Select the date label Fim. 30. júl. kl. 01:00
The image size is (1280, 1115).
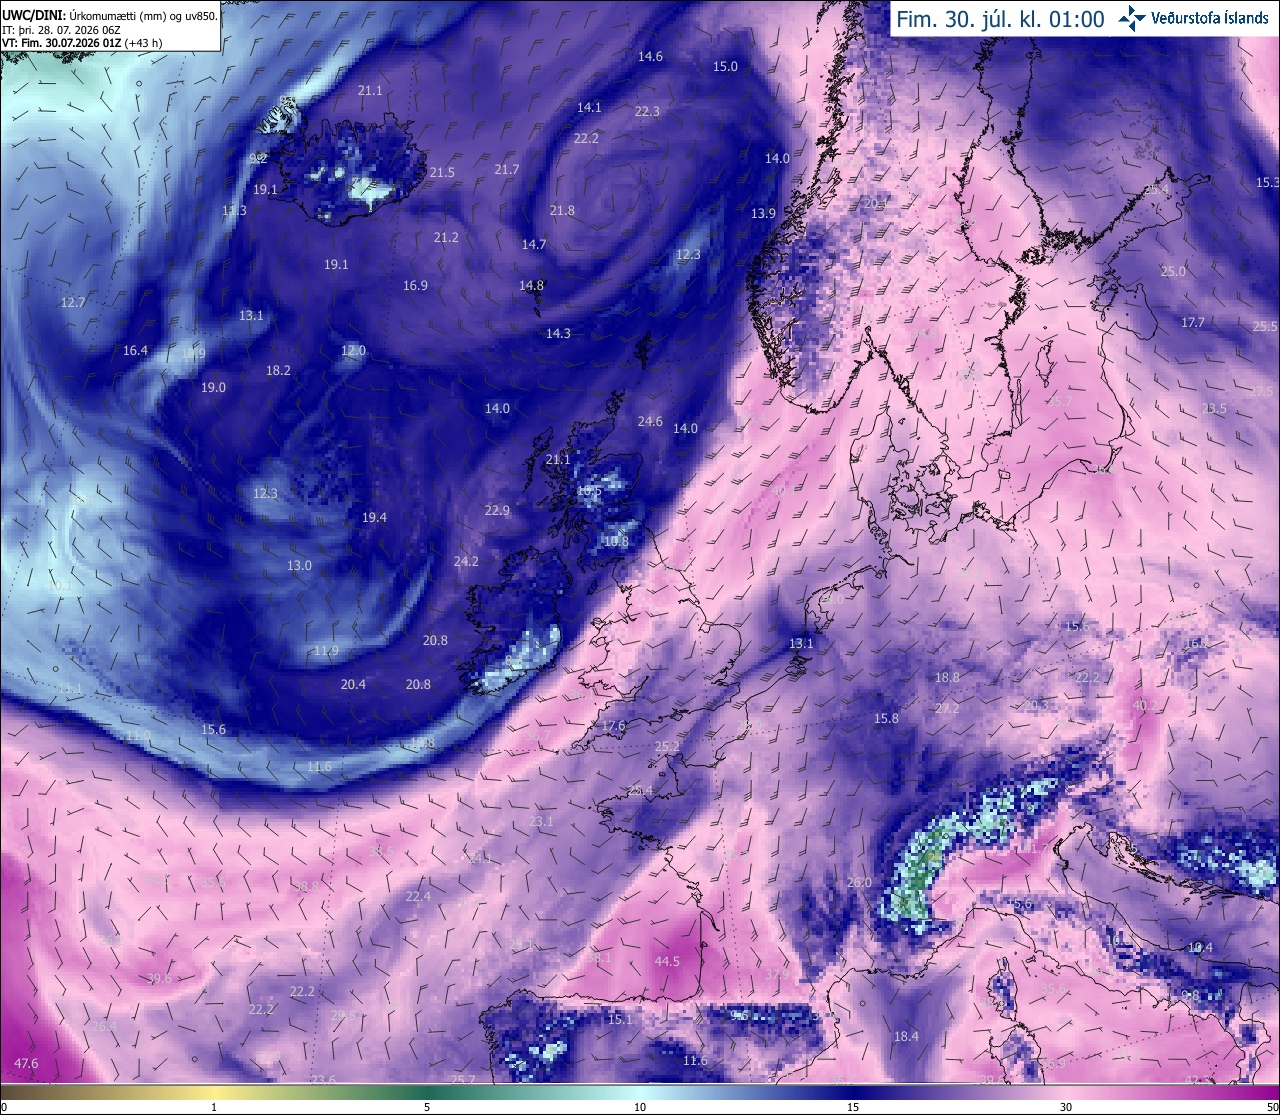tap(1000, 19)
